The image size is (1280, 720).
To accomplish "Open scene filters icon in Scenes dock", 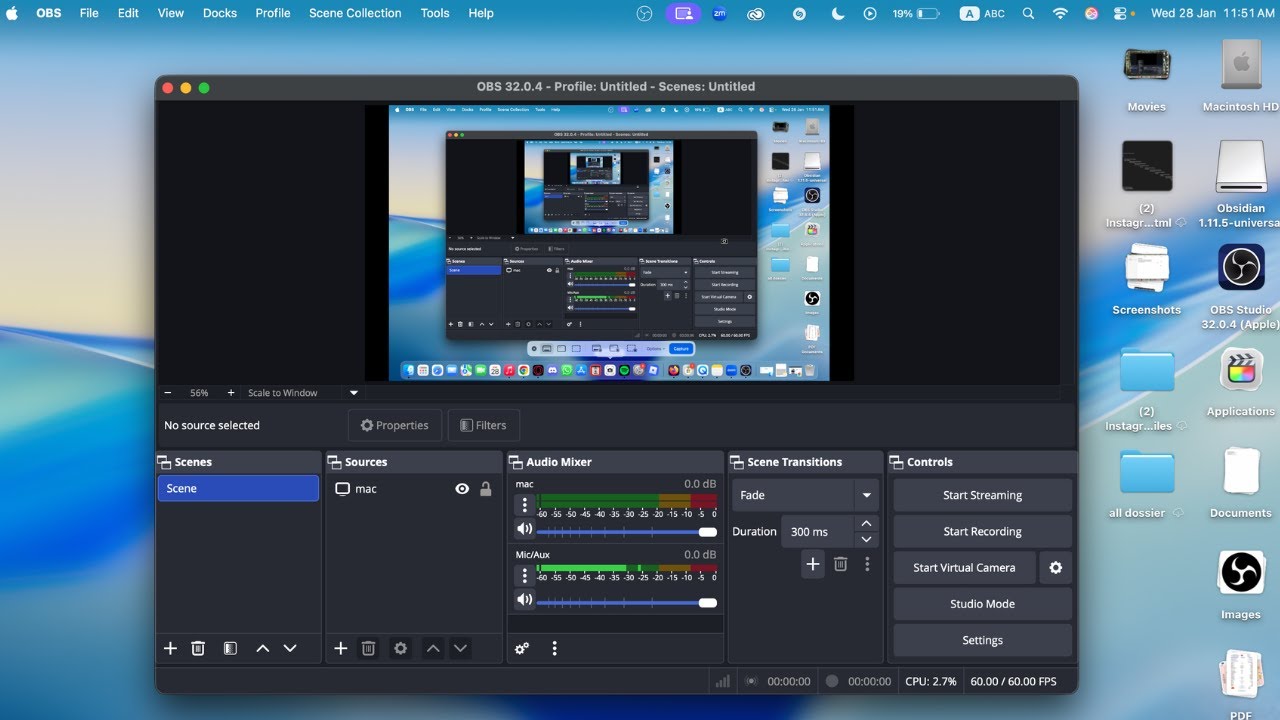I will pos(230,648).
